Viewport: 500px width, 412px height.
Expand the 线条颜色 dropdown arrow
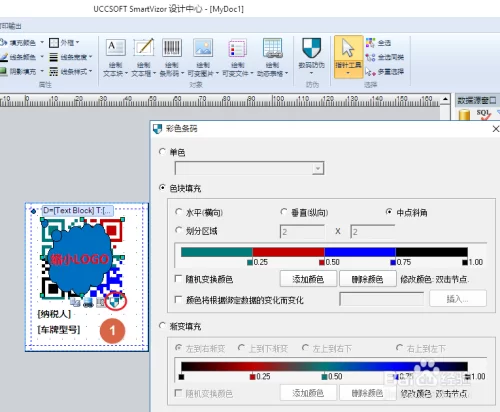(x=42, y=57)
